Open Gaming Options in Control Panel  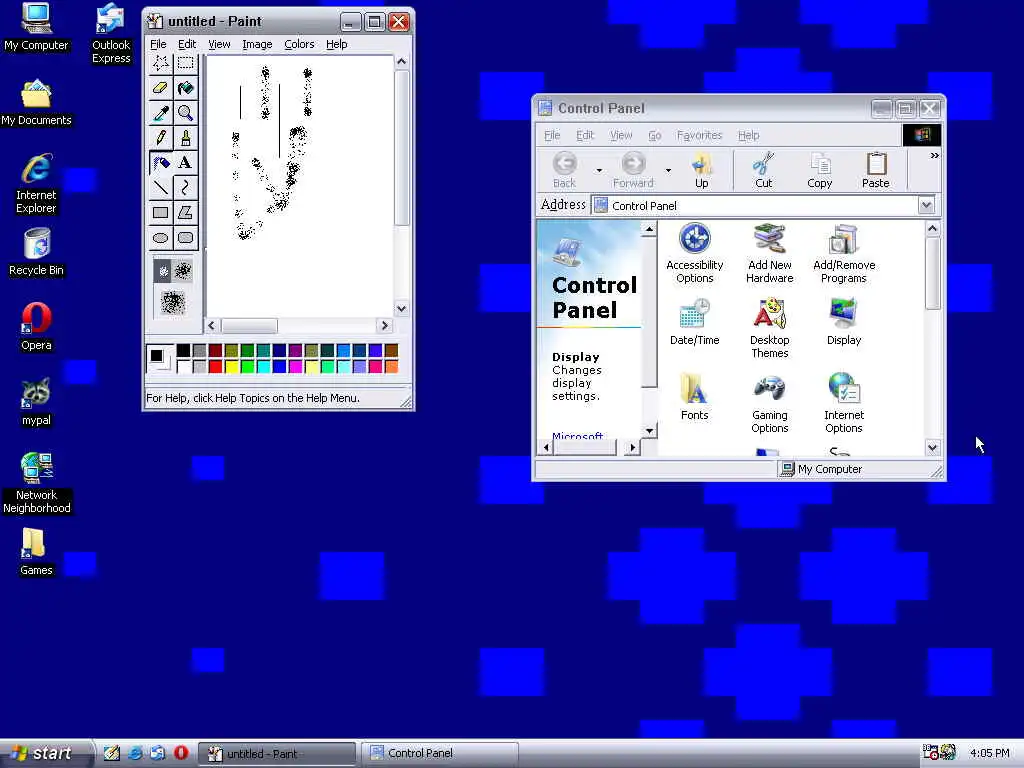tap(769, 404)
